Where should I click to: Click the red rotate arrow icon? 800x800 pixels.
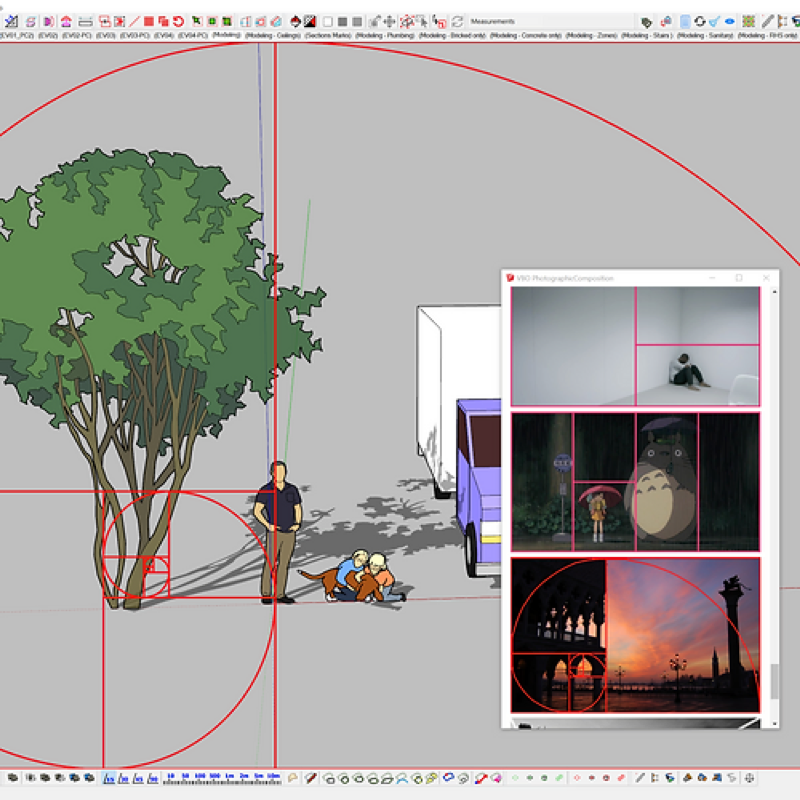coord(178,21)
